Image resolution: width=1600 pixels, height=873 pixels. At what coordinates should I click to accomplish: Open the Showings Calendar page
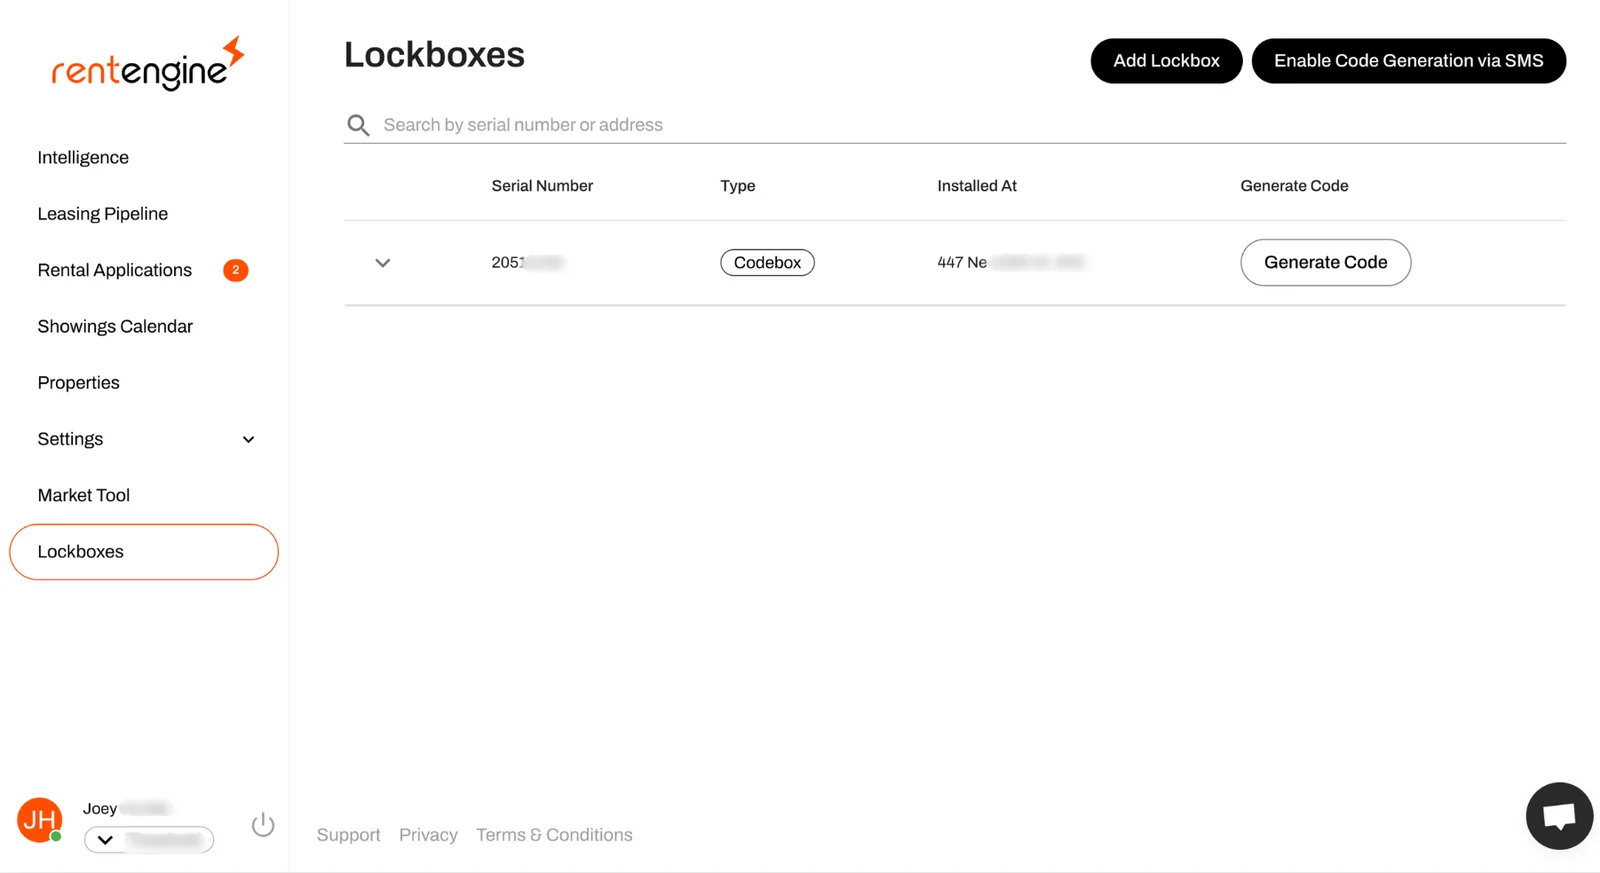tap(115, 325)
